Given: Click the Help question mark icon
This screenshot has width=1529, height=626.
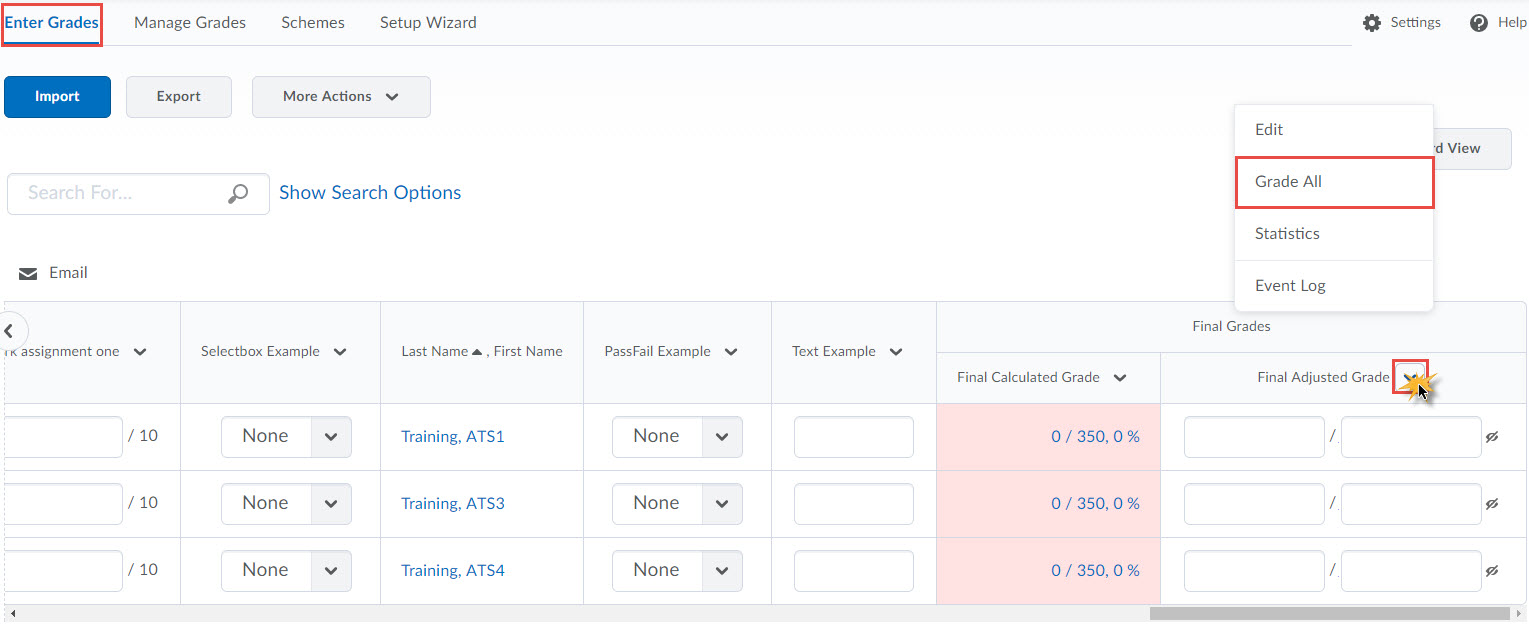Looking at the screenshot, I should point(1479,23).
